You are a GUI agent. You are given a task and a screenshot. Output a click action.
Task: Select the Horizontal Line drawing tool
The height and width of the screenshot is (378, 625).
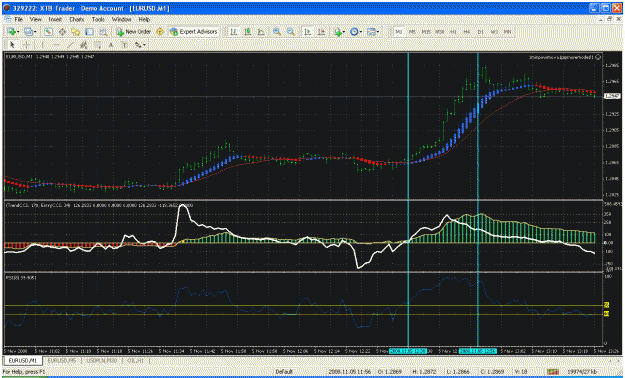coord(56,45)
